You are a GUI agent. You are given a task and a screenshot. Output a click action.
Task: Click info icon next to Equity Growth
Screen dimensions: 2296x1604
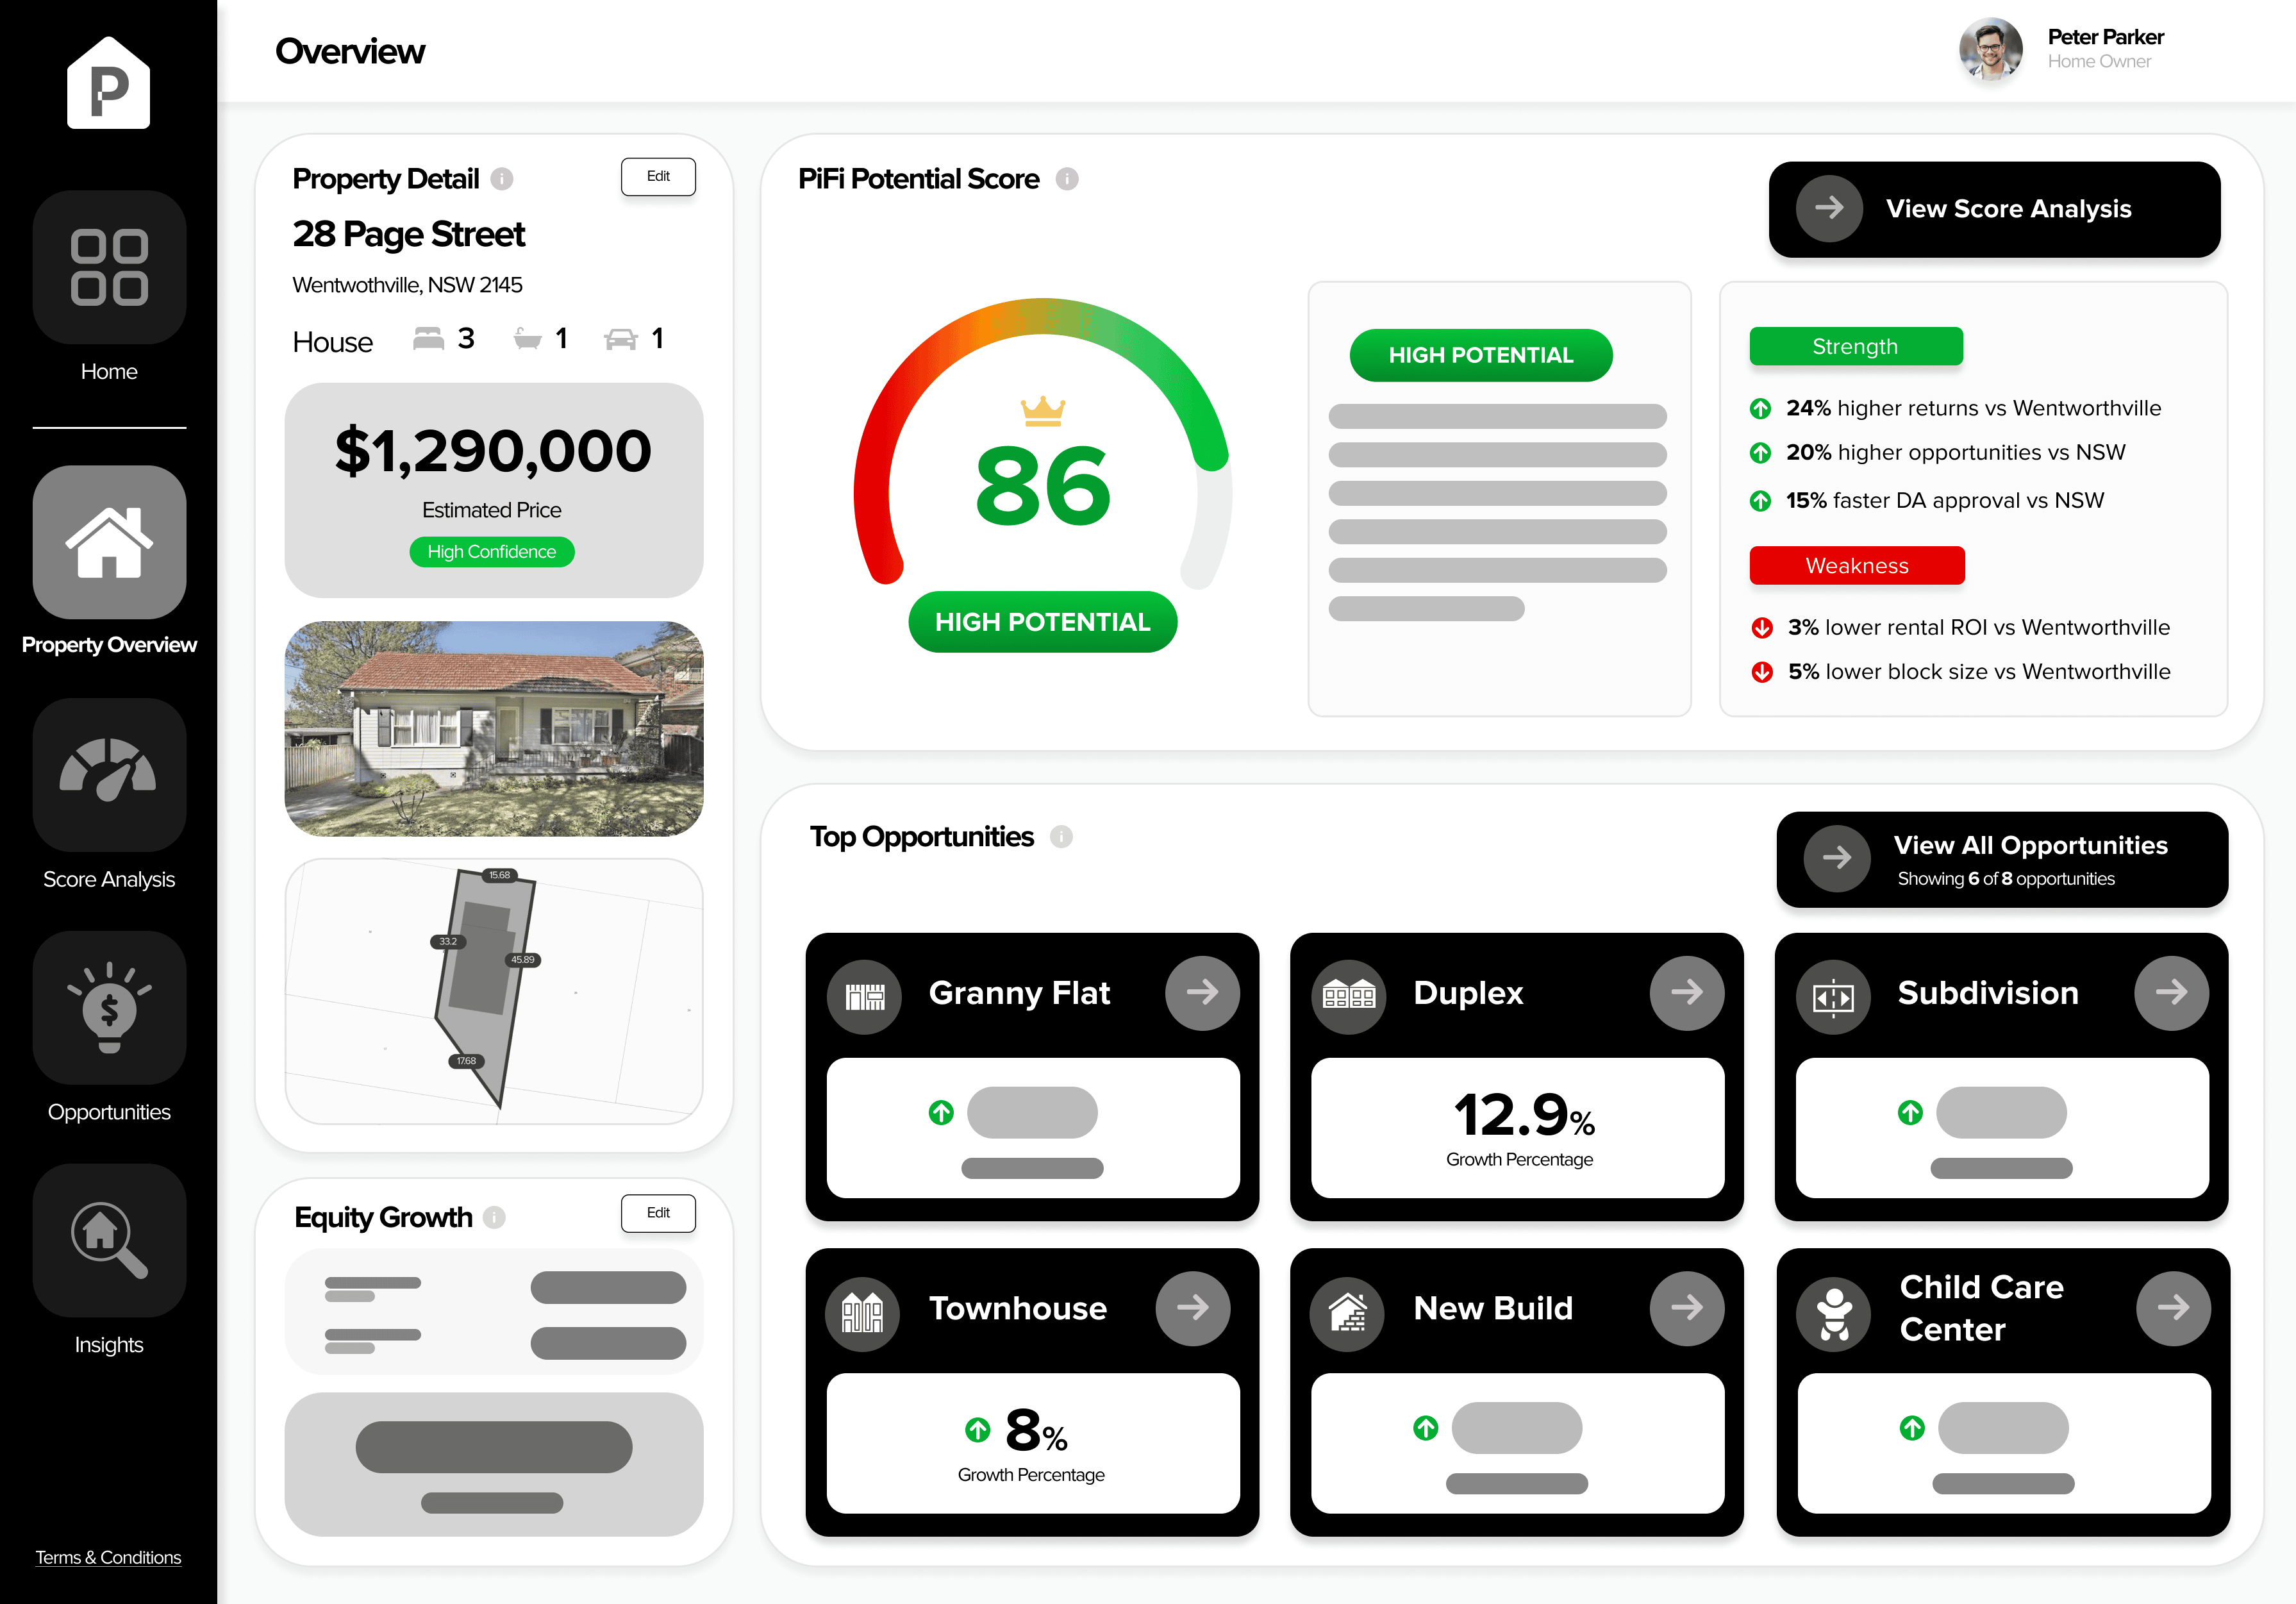point(494,1217)
